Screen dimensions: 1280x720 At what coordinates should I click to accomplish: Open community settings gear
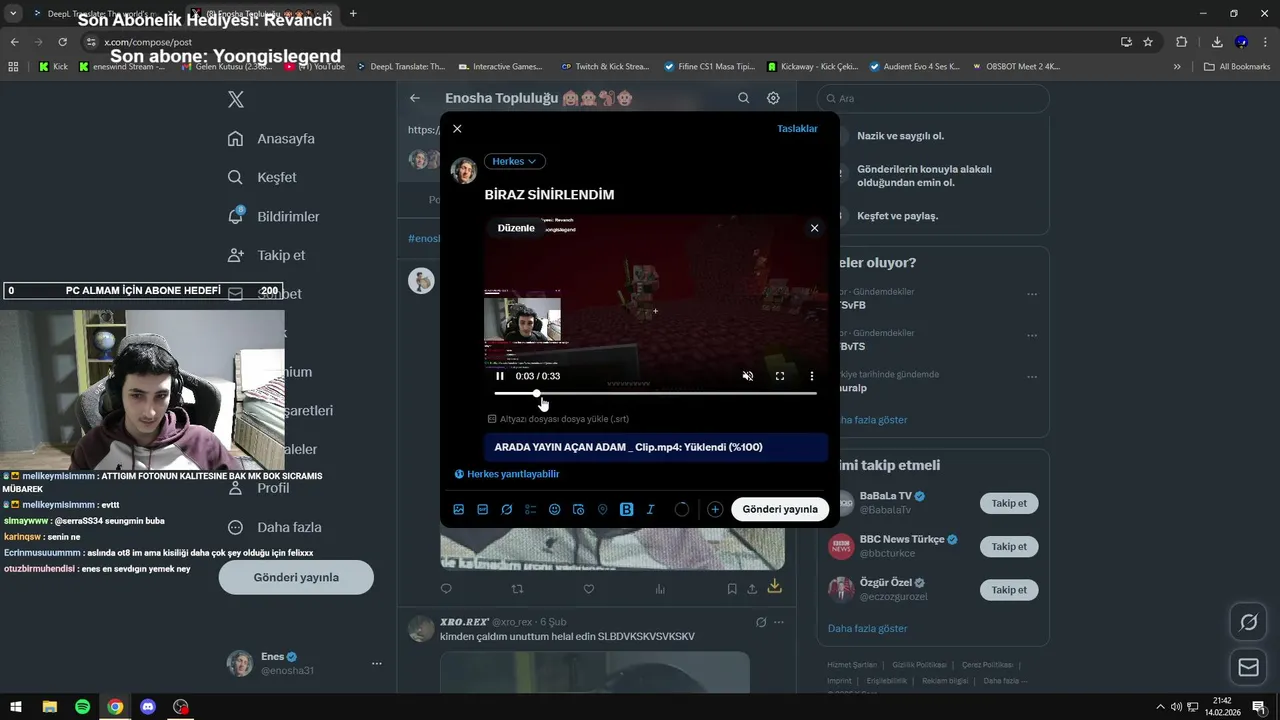click(x=773, y=98)
